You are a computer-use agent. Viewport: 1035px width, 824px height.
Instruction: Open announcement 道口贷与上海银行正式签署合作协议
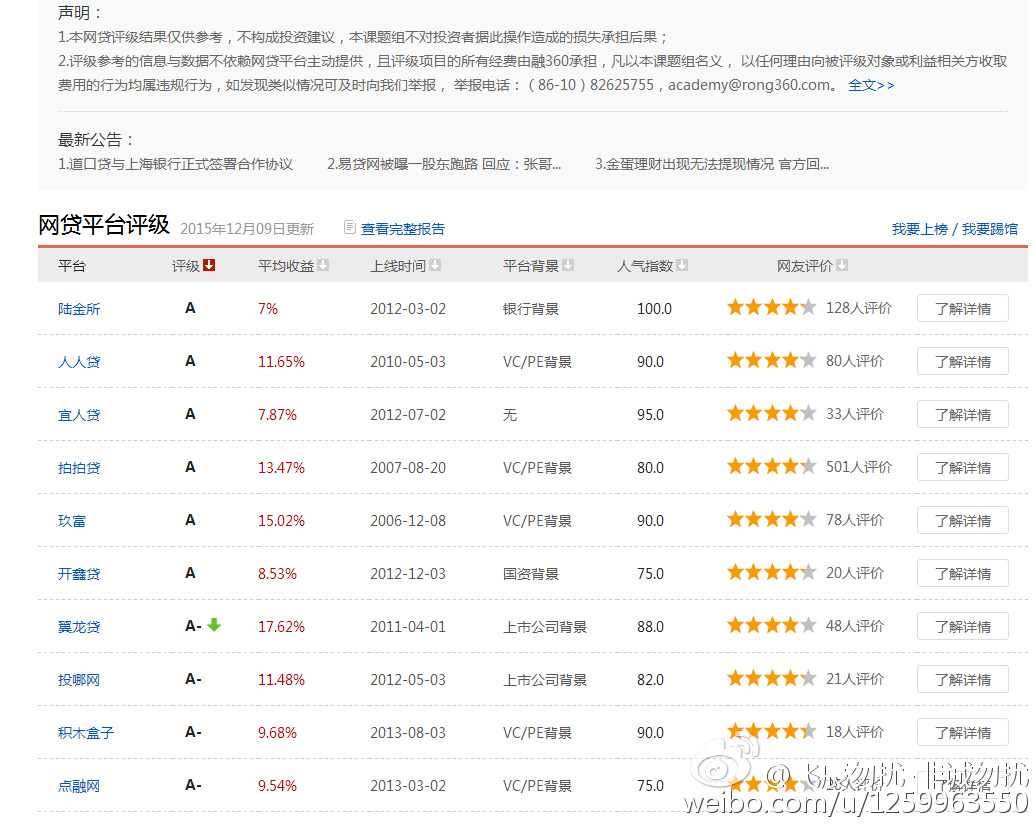pyautogui.click(x=176, y=164)
